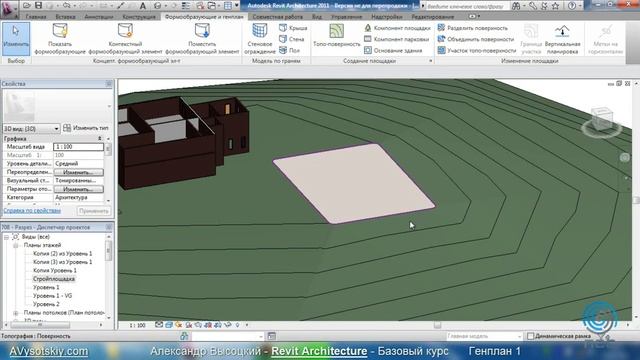Switch to the Надстройки ribbon tab
The height and width of the screenshot is (360, 640).
[x=387, y=17]
